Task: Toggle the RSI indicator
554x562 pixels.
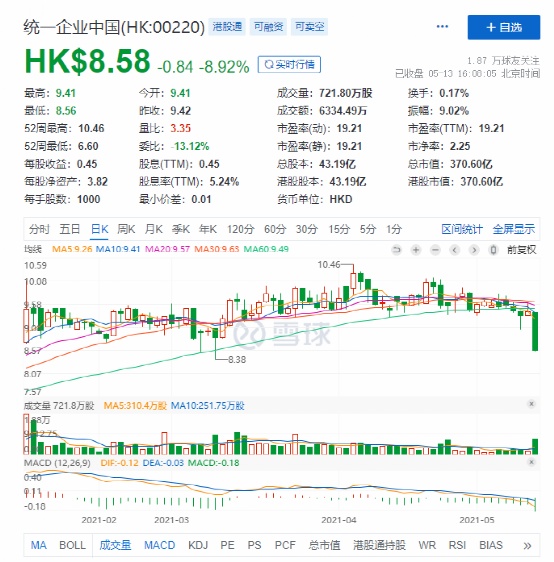Action: [457, 545]
